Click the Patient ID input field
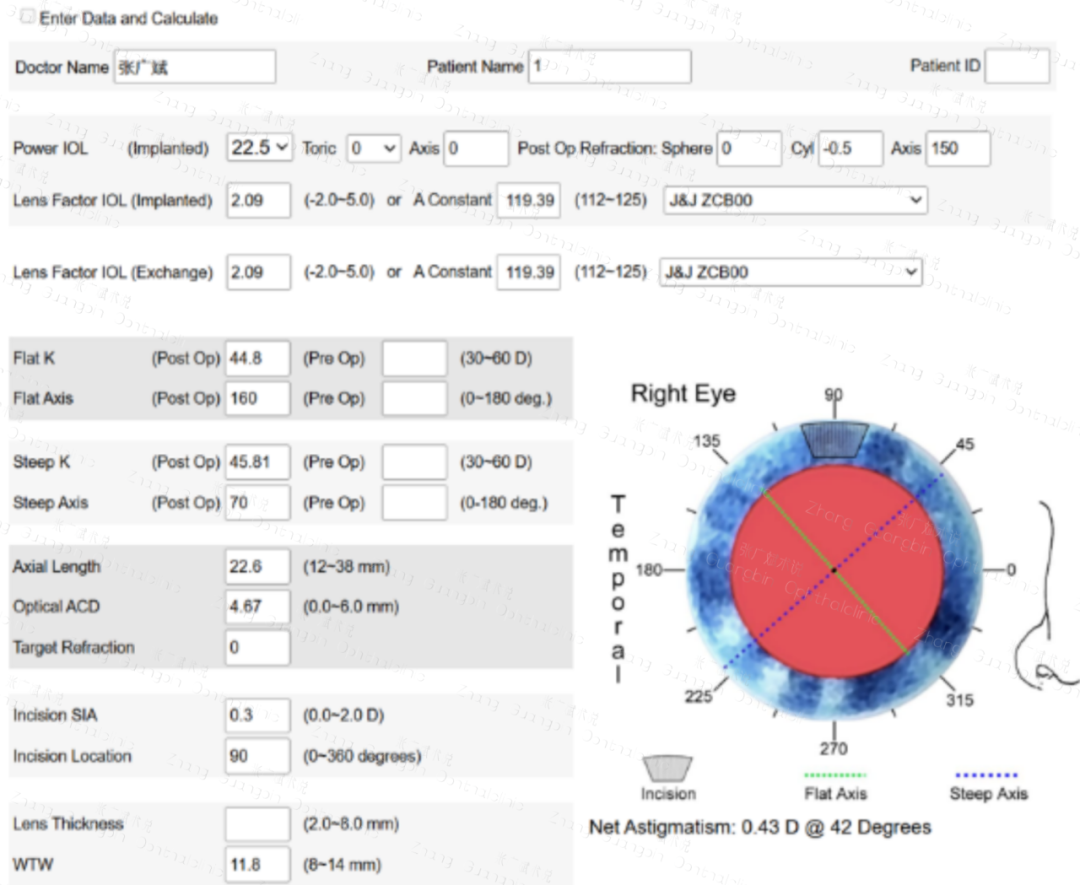The width and height of the screenshot is (1080, 885). [x=1017, y=66]
